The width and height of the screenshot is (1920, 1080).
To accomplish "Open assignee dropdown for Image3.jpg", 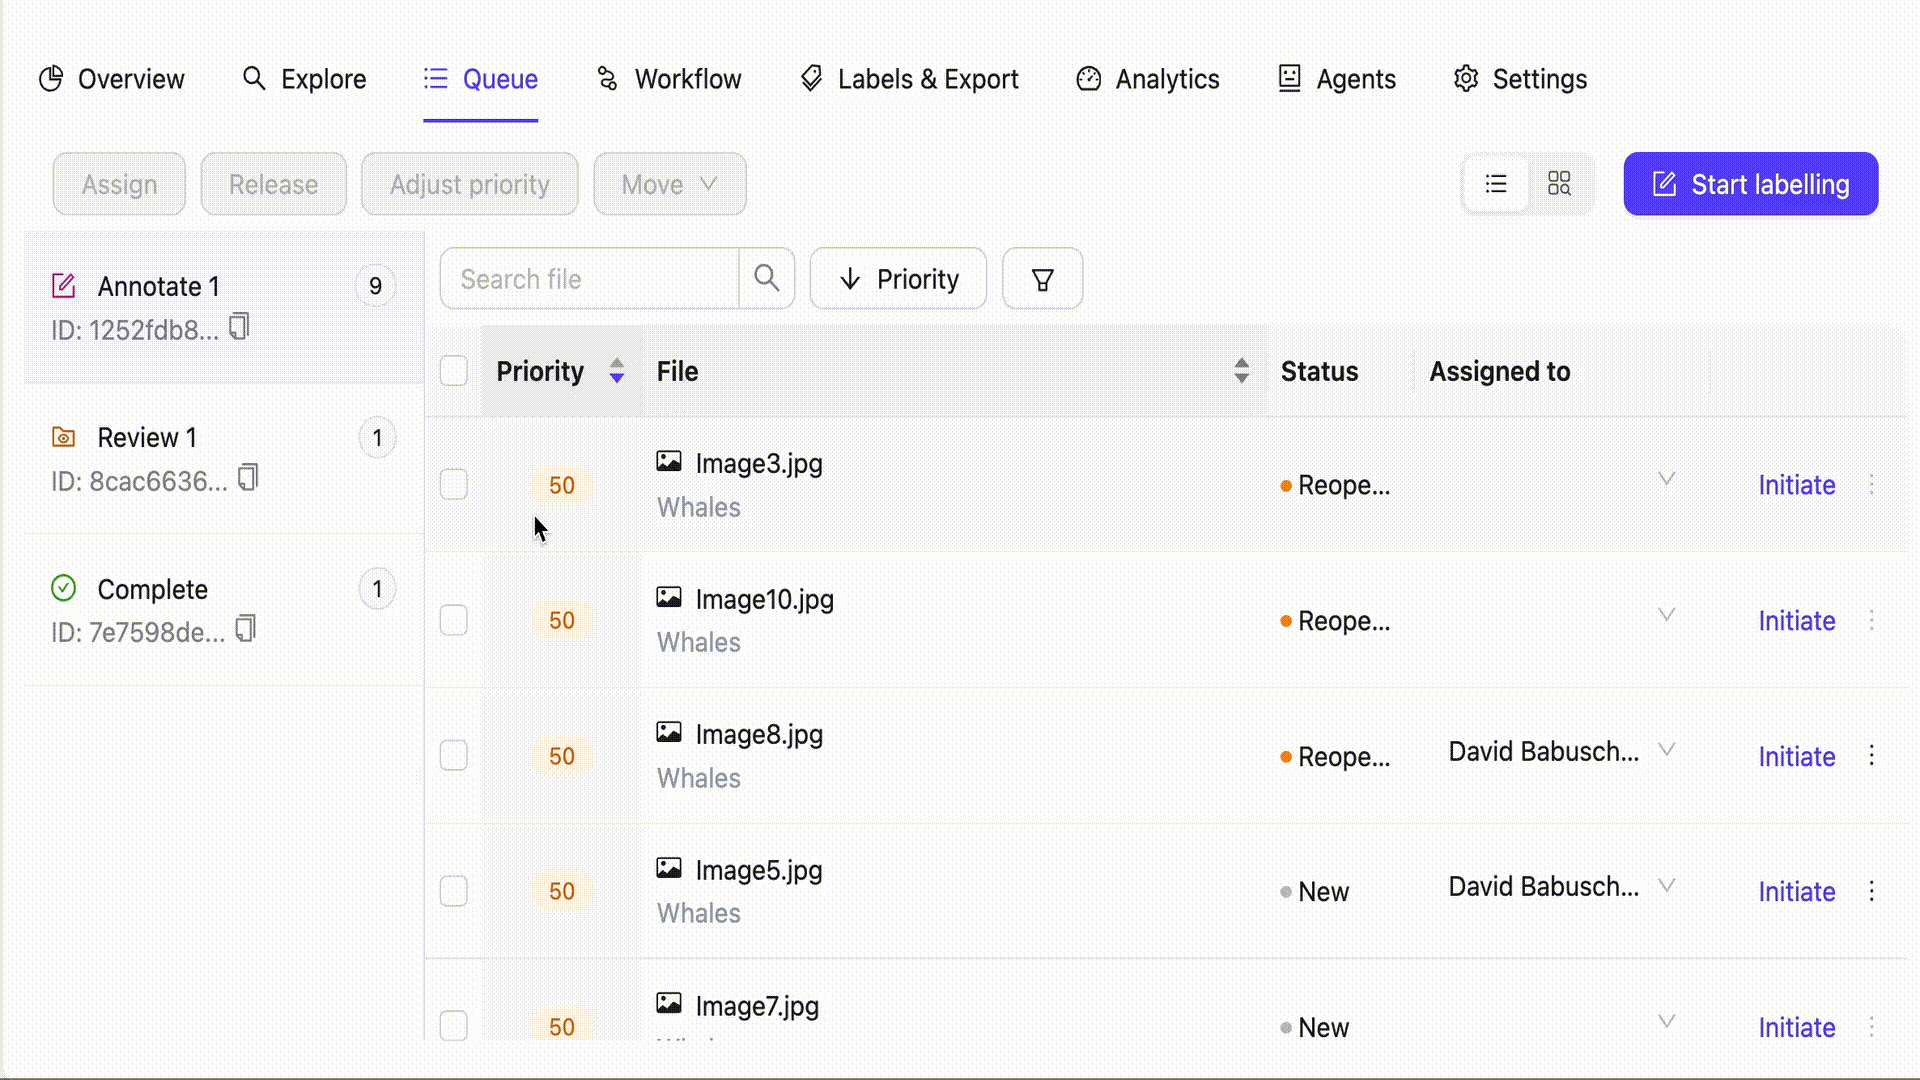I will click(1666, 479).
